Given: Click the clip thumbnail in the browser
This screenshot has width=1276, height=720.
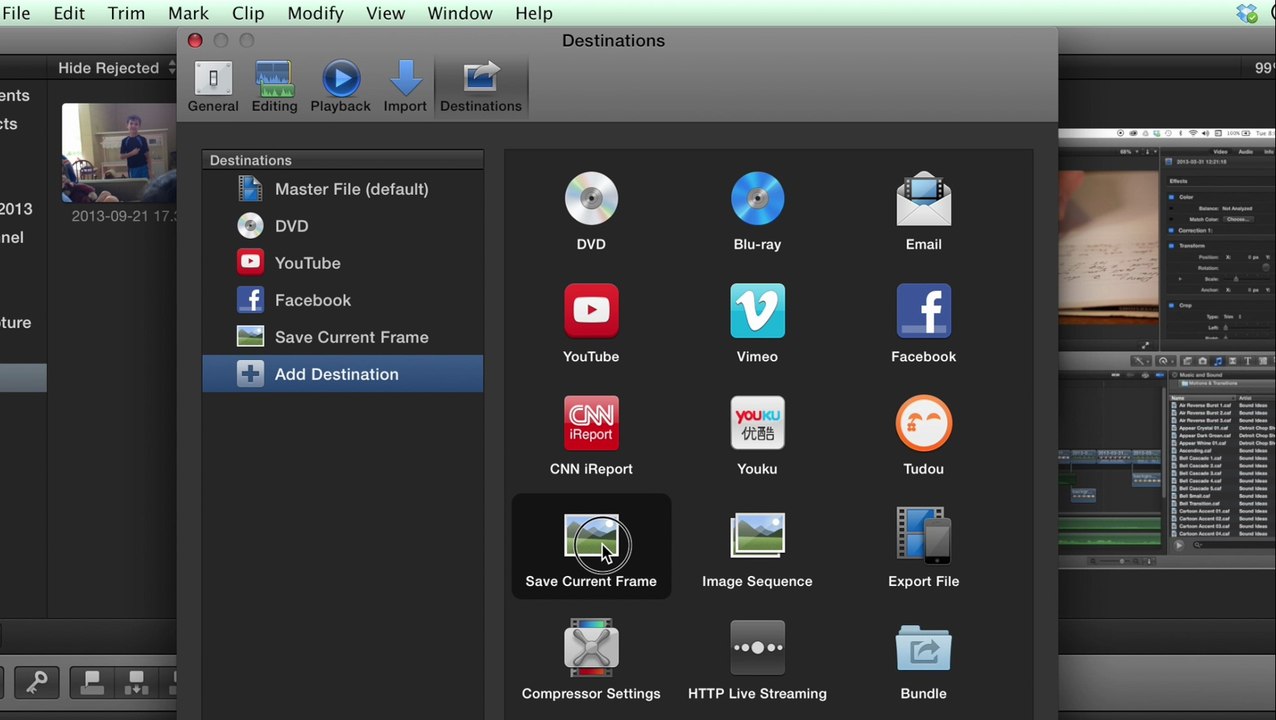Looking at the screenshot, I should click(x=119, y=153).
